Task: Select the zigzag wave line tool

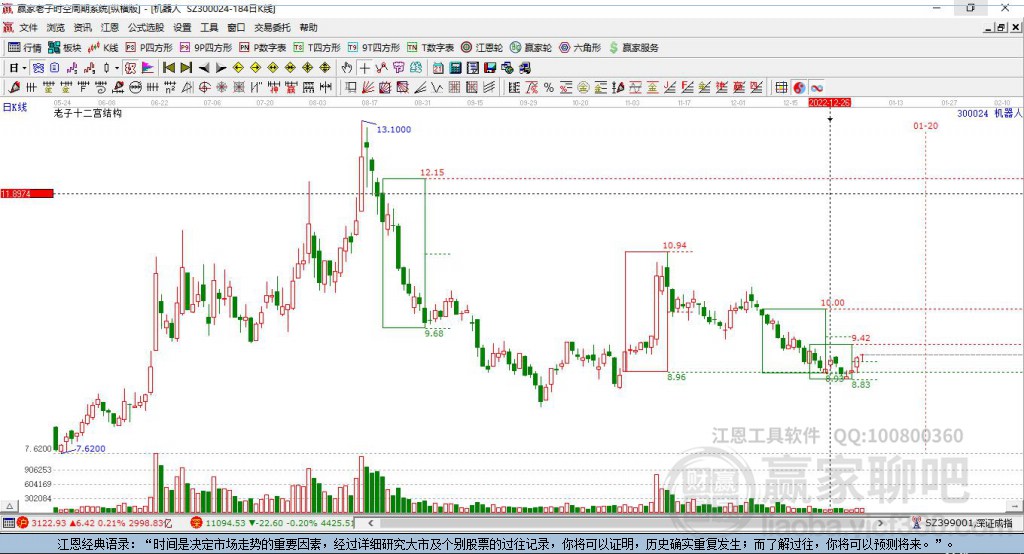Action: click(x=436, y=88)
